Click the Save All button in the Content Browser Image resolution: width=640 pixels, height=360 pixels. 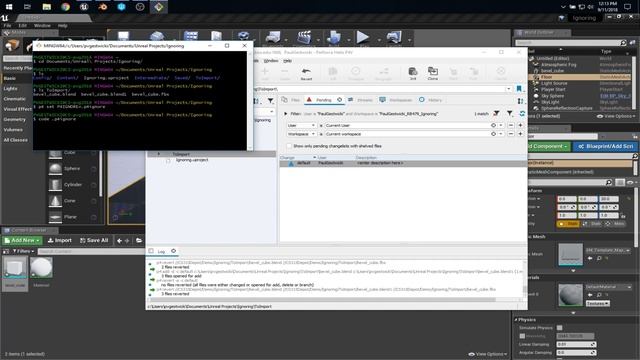[94, 240]
